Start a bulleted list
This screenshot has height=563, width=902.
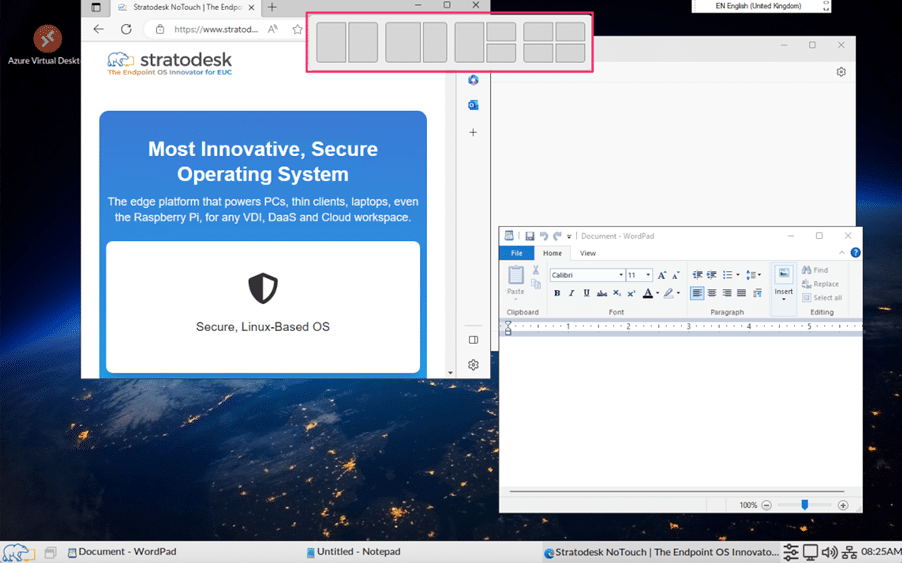tap(727, 275)
